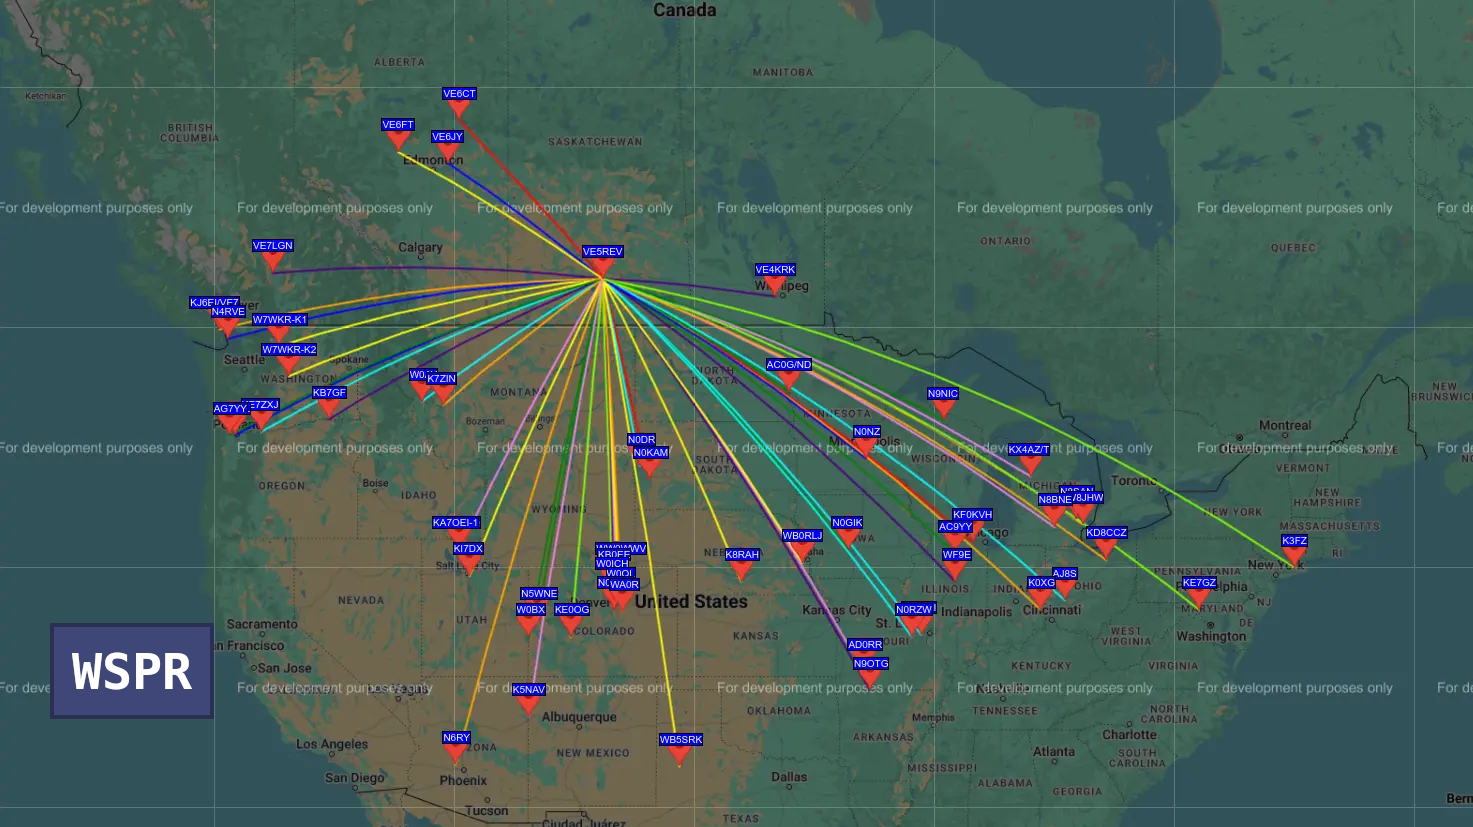Select the K8RAH marker pin
The height and width of the screenshot is (827, 1473).
click(741, 570)
